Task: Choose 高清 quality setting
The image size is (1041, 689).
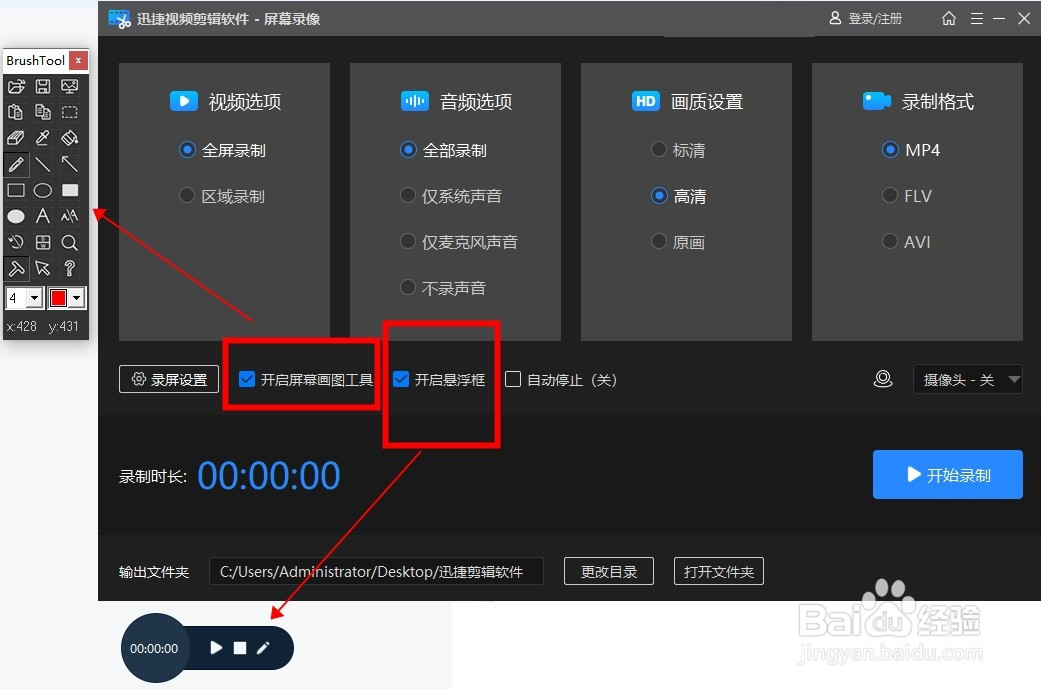Action: pyautogui.click(x=678, y=196)
